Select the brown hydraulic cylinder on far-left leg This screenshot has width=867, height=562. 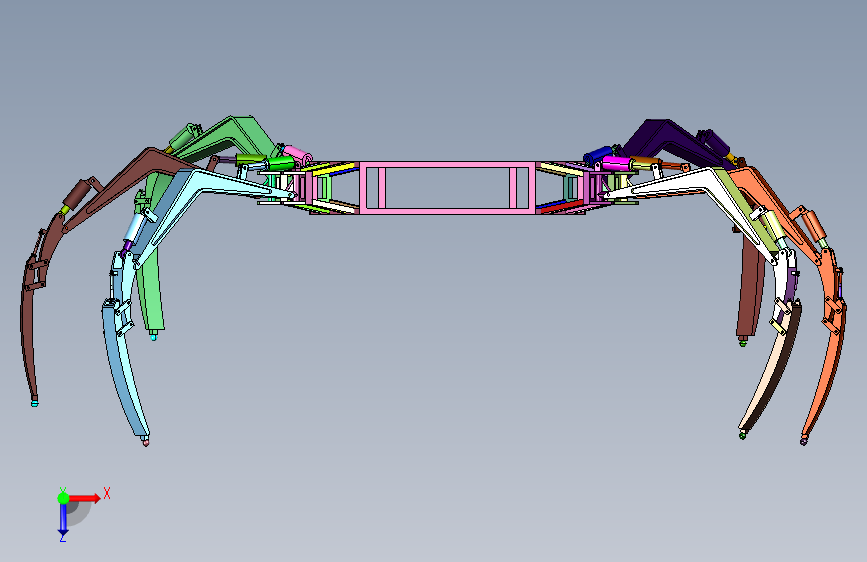pyautogui.click(x=77, y=194)
